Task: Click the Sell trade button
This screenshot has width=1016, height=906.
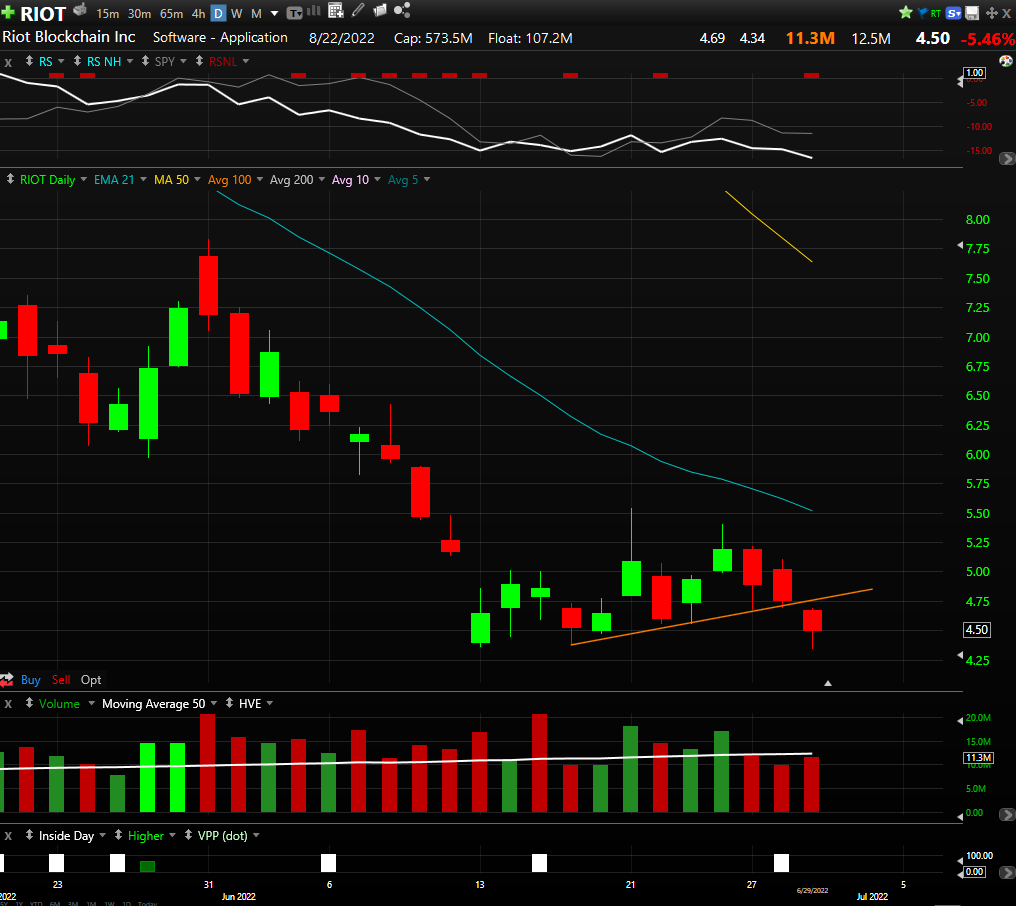Action: click(x=61, y=680)
